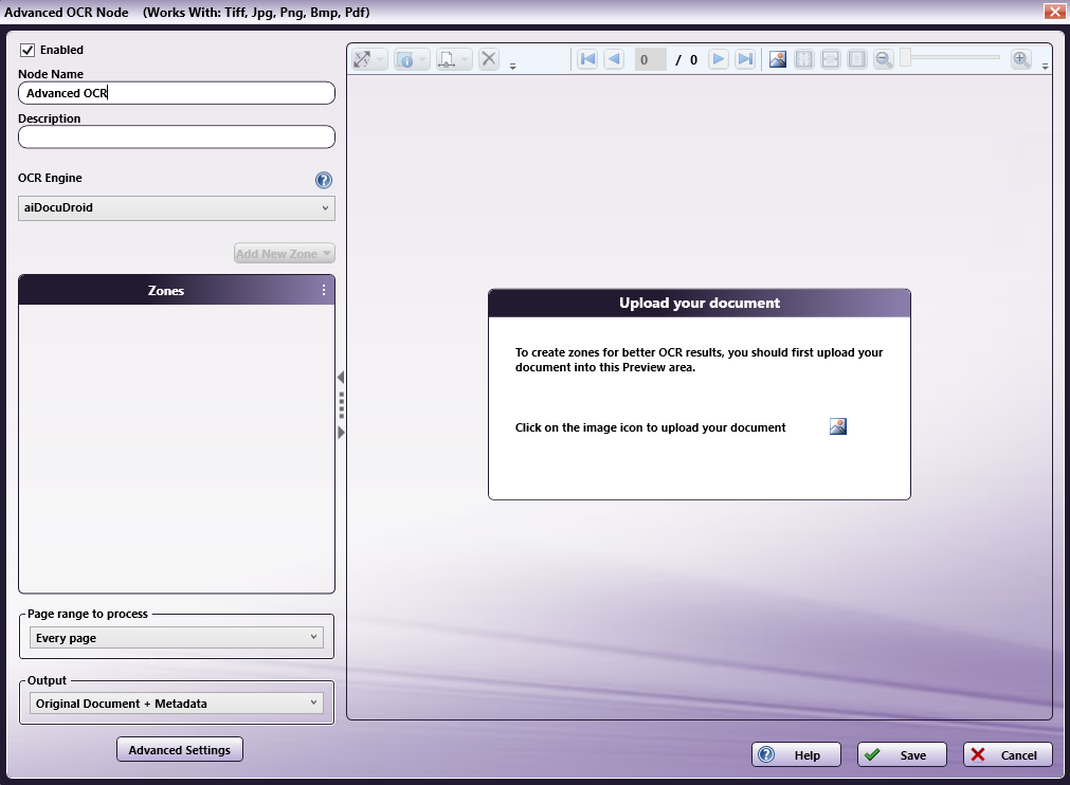Screen dimensions: 1070x785
Task: Open the Zones panel three-dot menu
Action: (323, 290)
